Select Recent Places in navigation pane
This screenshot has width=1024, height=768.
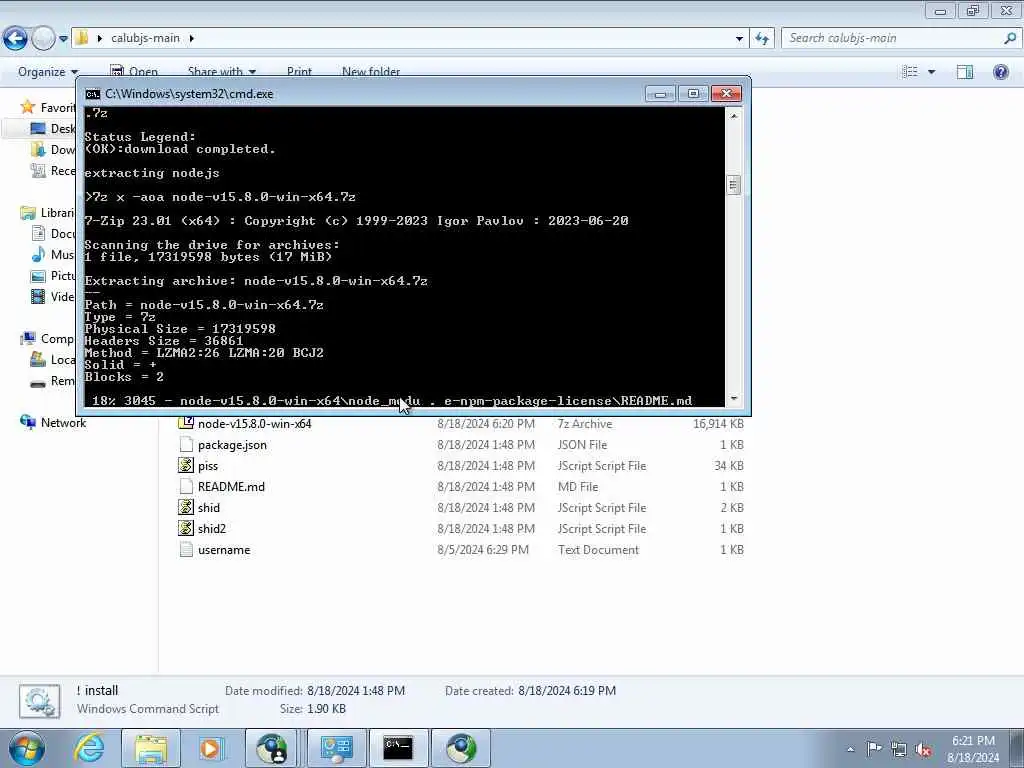click(54, 170)
